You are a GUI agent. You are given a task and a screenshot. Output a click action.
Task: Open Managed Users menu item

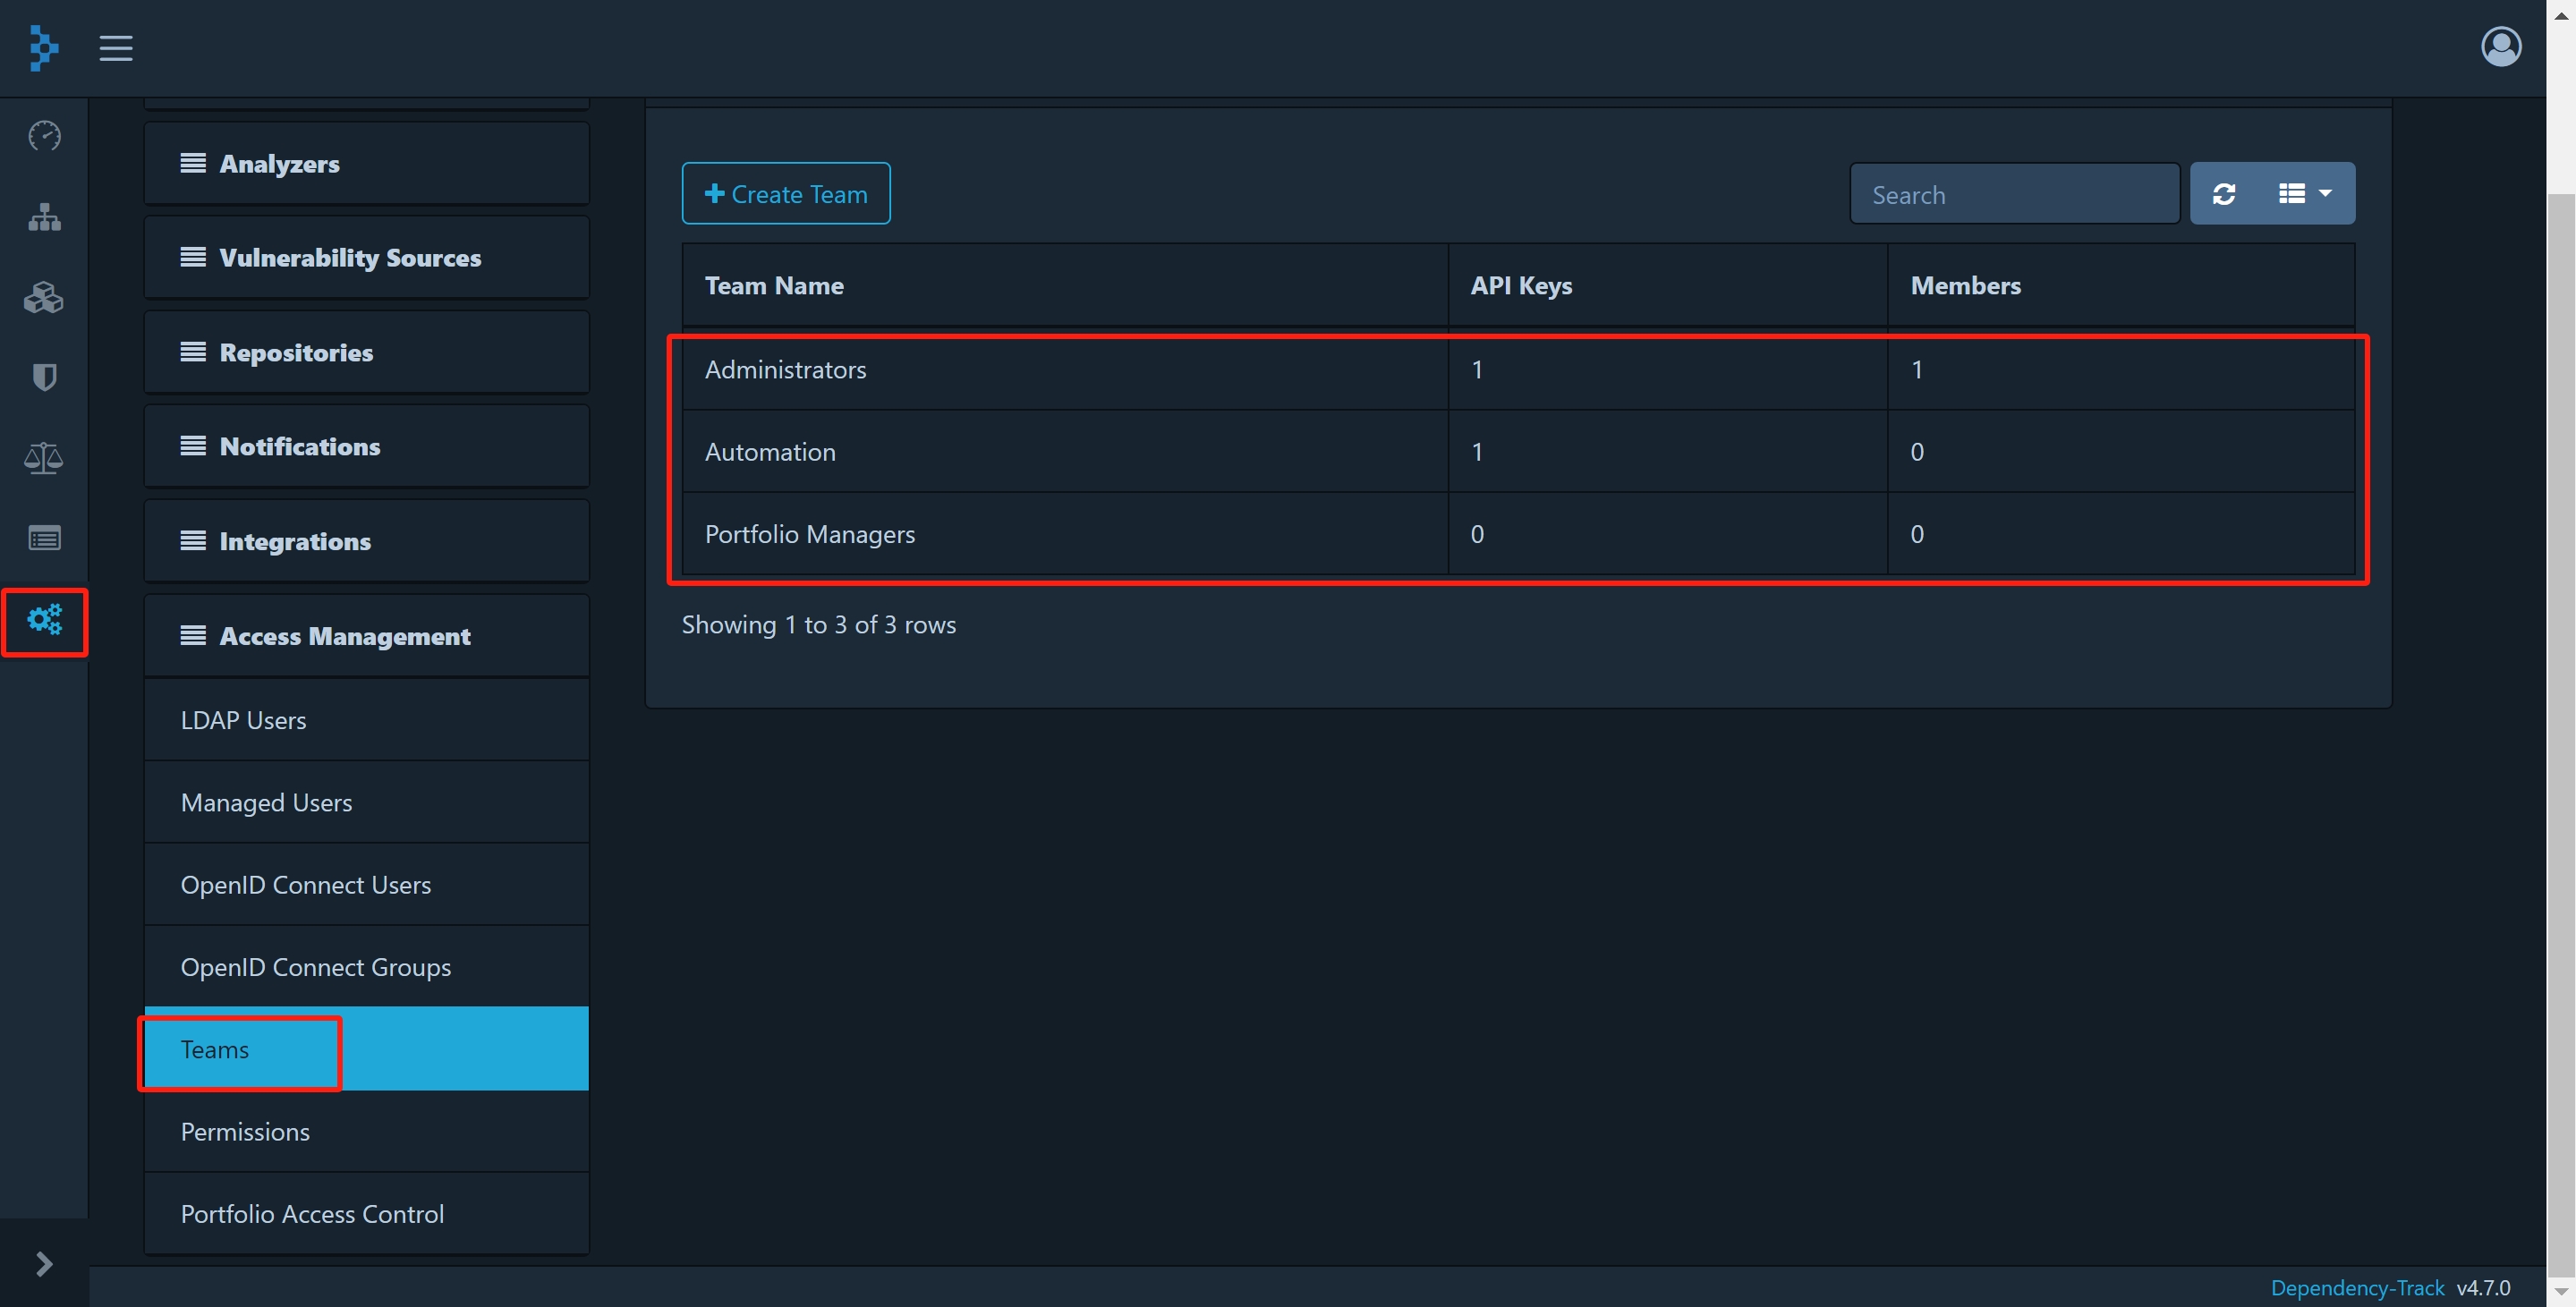tap(267, 803)
